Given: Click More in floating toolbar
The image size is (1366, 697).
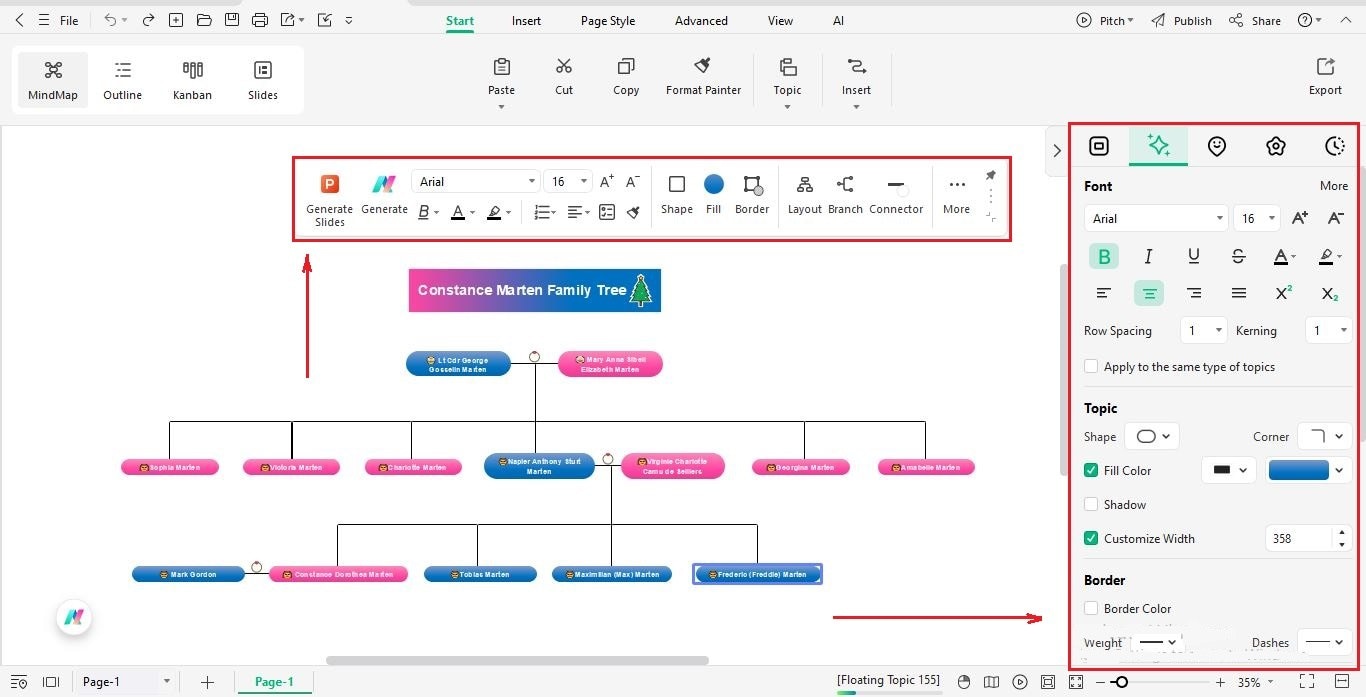Looking at the screenshot, I should click(956, 195).
